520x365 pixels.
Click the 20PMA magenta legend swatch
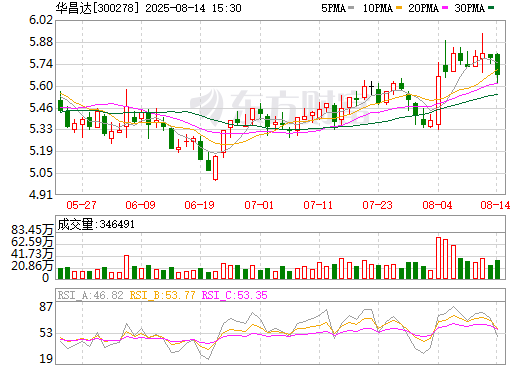coord(445,7)
